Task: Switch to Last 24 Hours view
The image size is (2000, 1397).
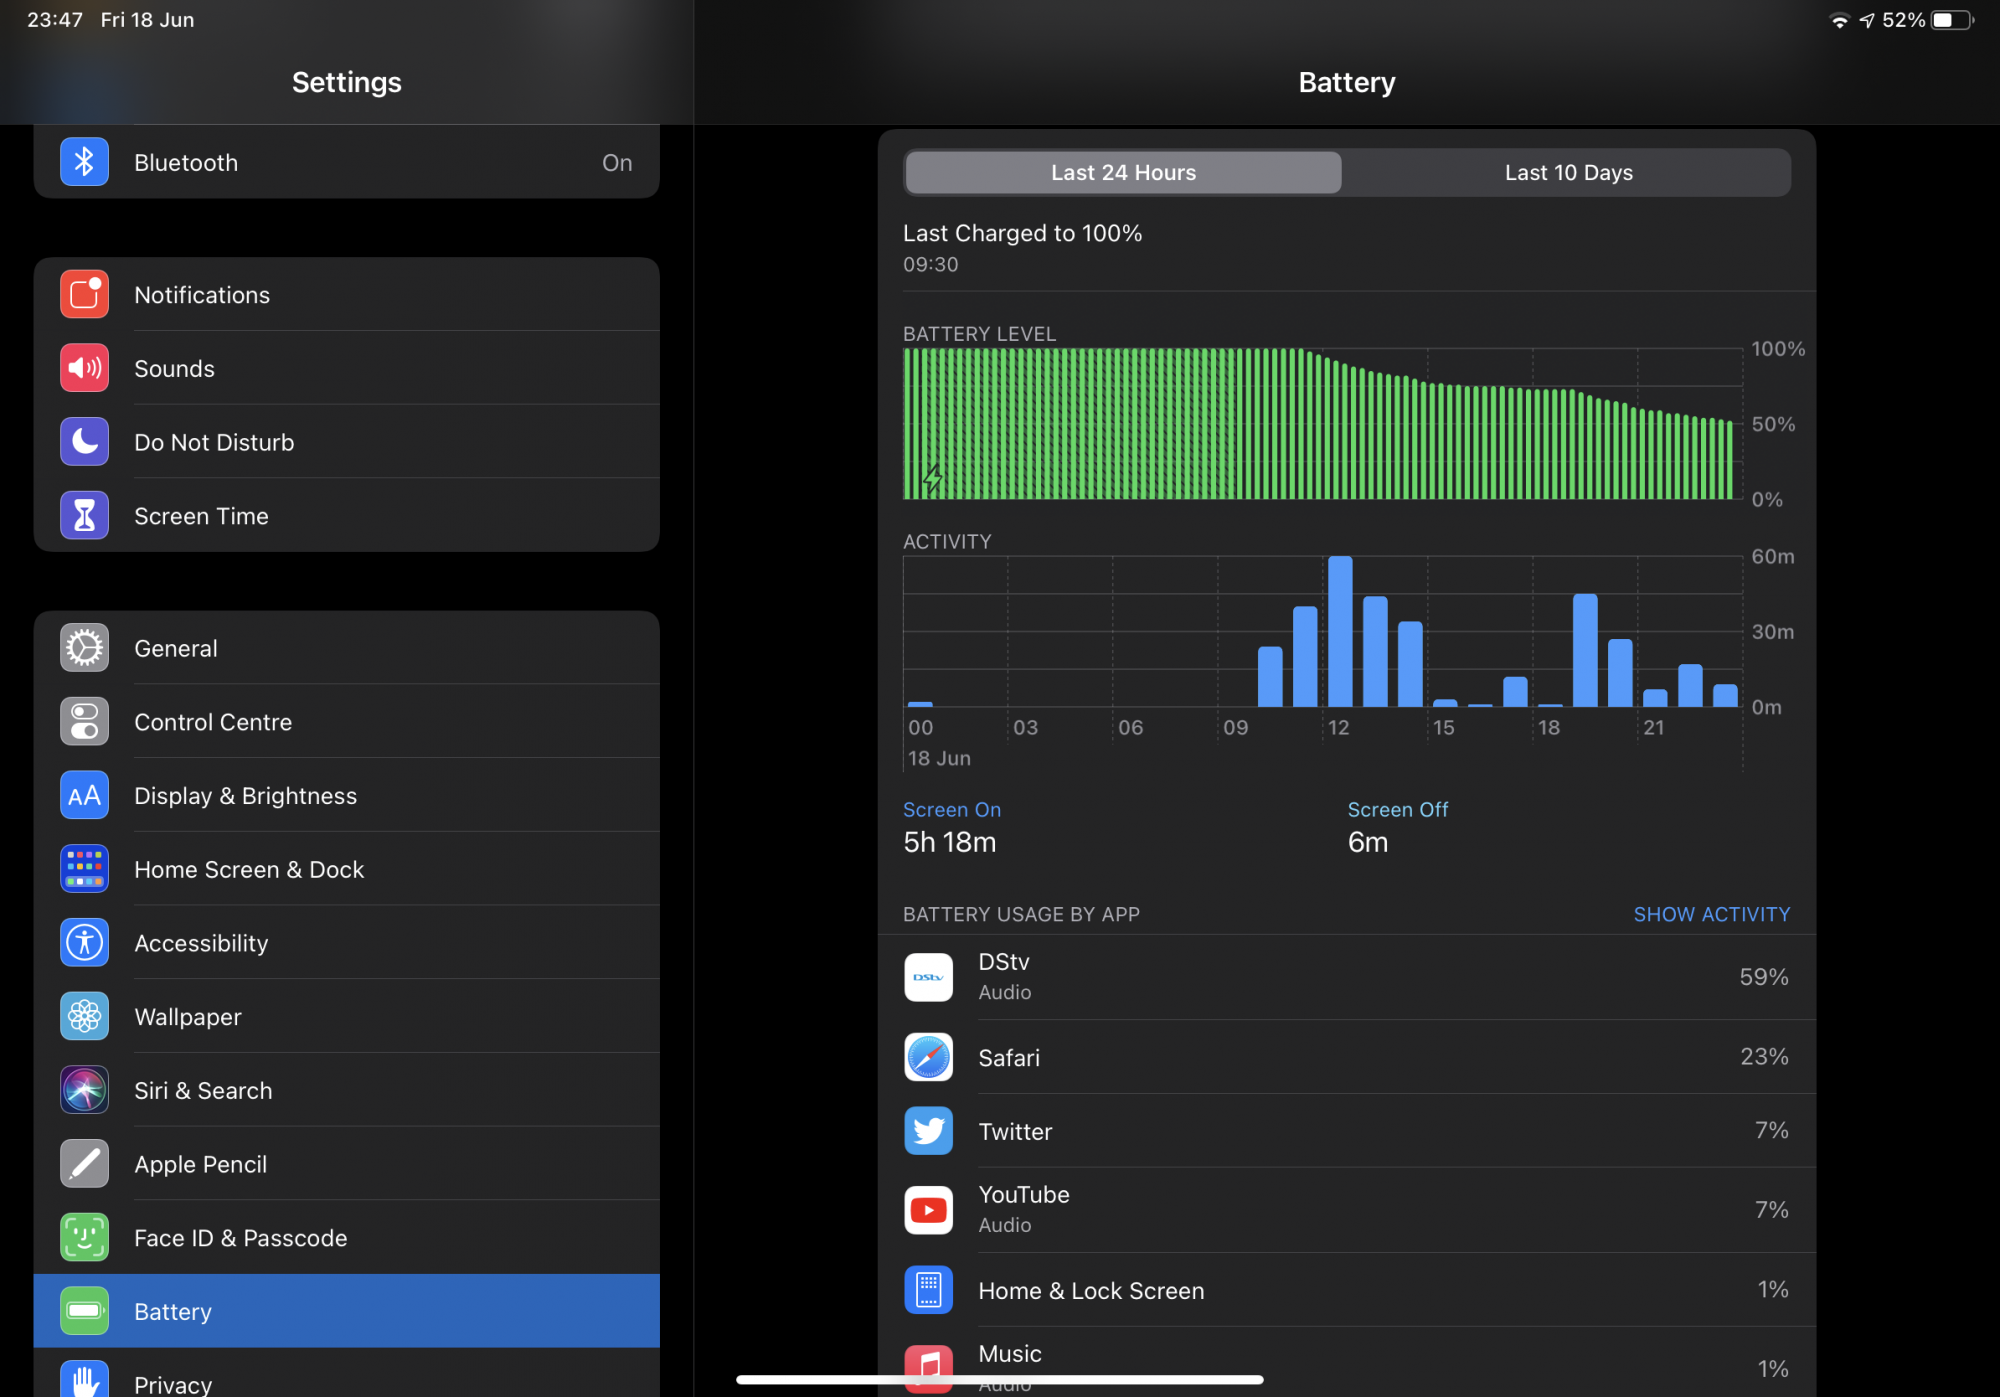Action: [x=1123, y=173]
